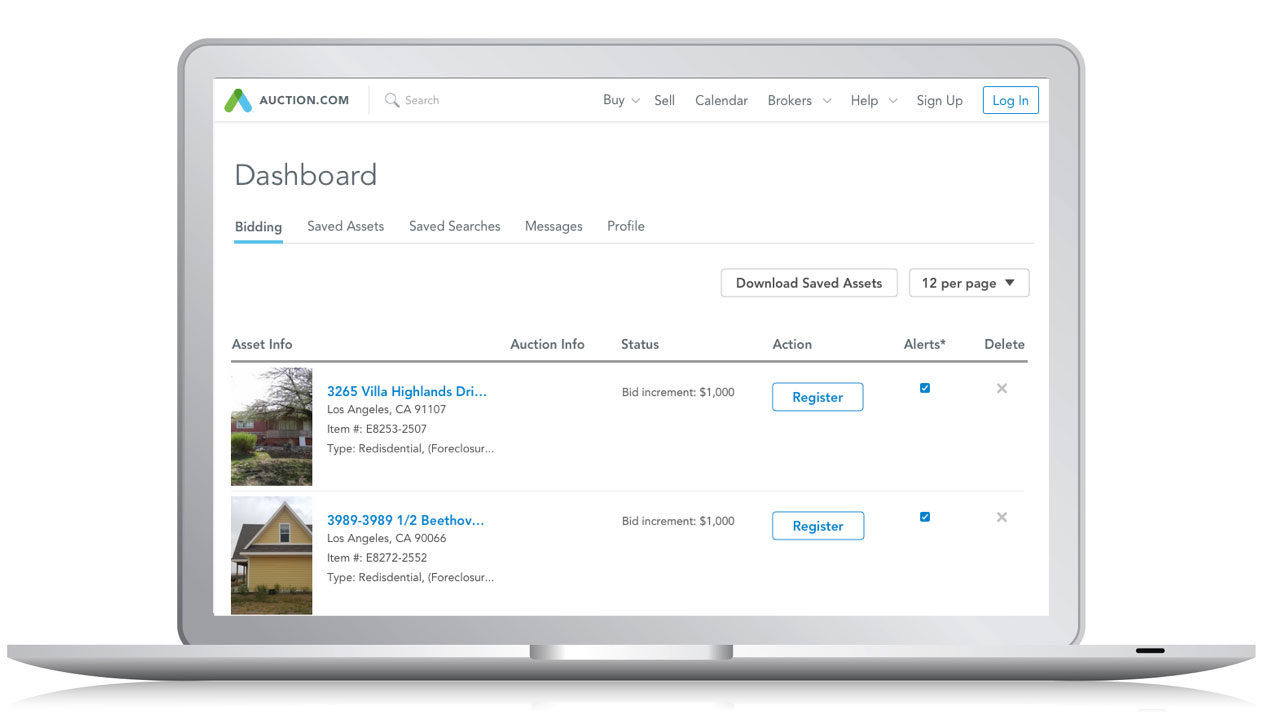The width and height of the screenshot is (1262, 726).
Task: Delete the 3265 Villa Highlands asset
Action: [1001, 389]
